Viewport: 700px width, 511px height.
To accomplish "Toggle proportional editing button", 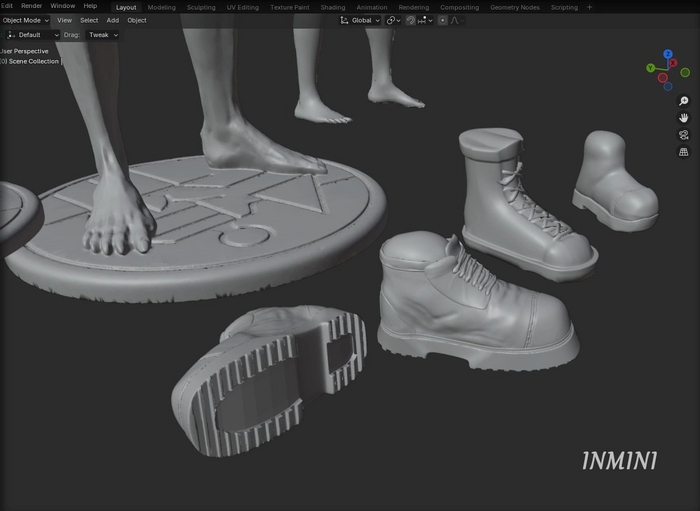I will coord(442,20).
